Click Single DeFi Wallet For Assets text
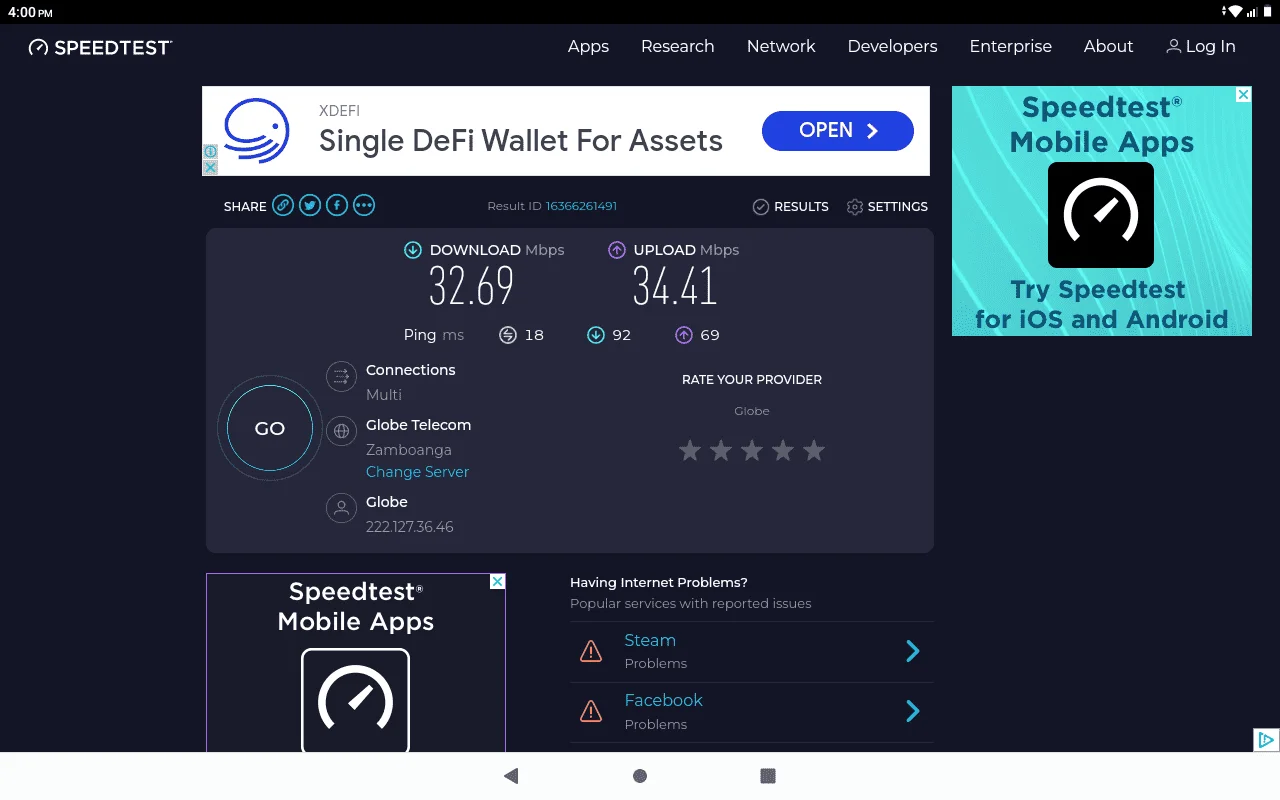Viewport: 1280px width, 800px height. click(520, 141)
